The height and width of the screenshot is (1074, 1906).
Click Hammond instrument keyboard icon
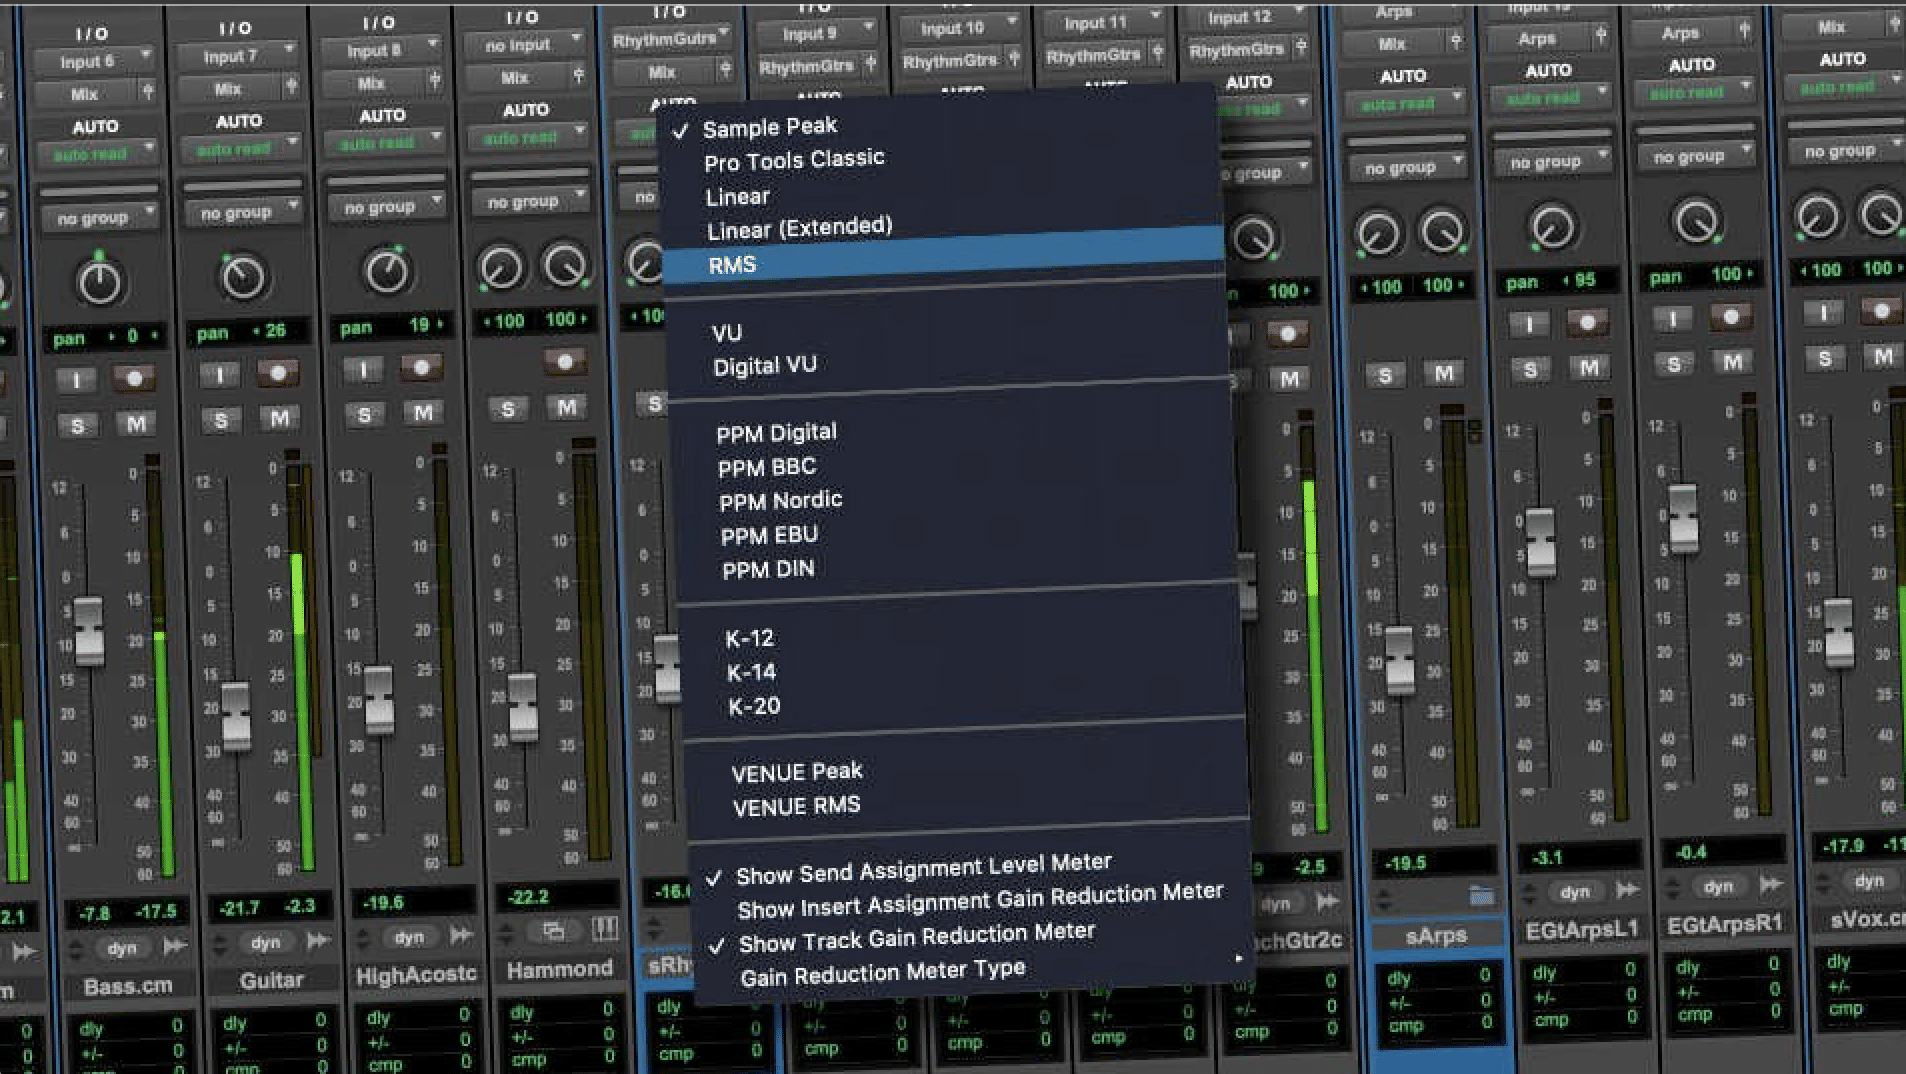pyautogui.click(x=604, y=929)
